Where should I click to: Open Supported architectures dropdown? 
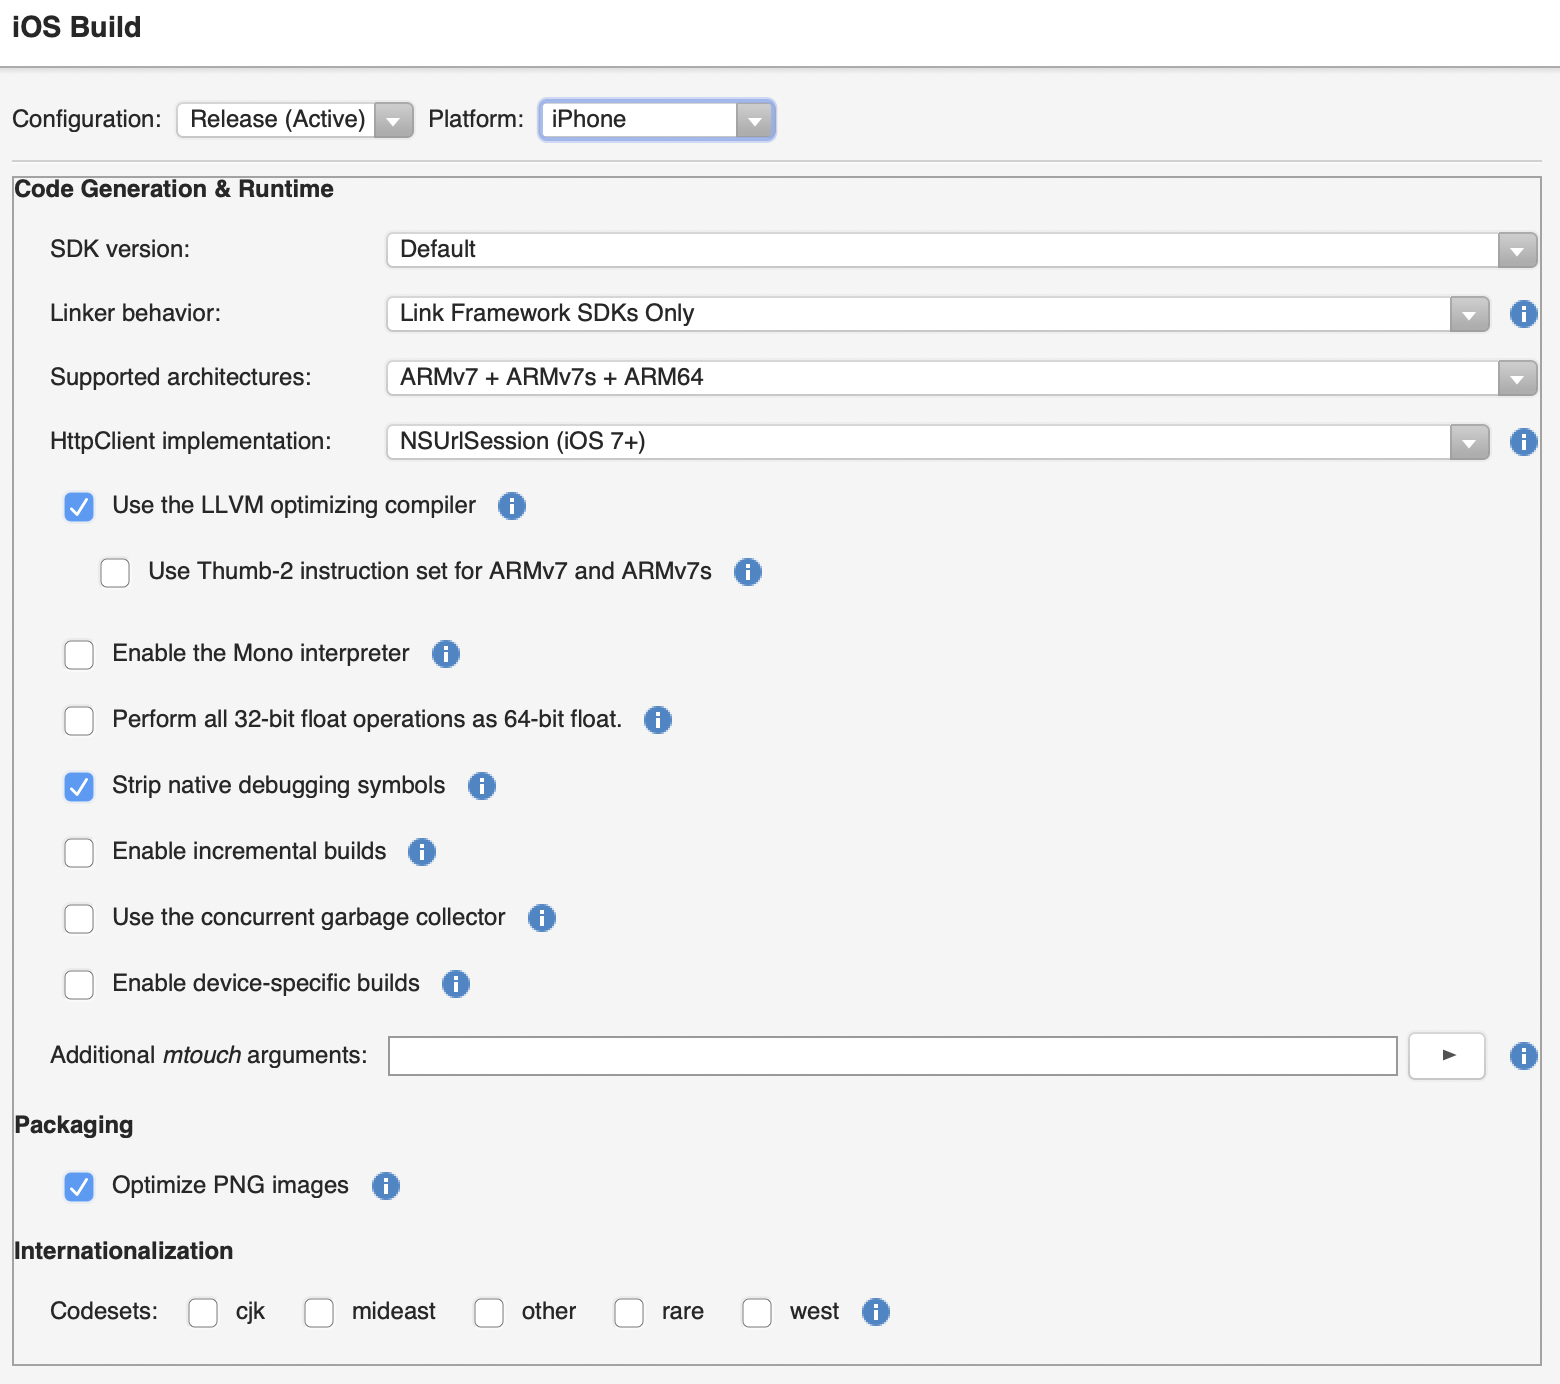coord(961,378)
